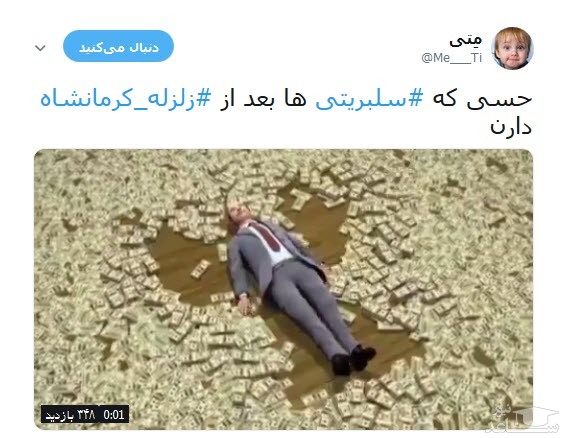This screenshot has width=564, height=438.
Task: Open the baby-face profile avatar
Action: coord(512,48)
